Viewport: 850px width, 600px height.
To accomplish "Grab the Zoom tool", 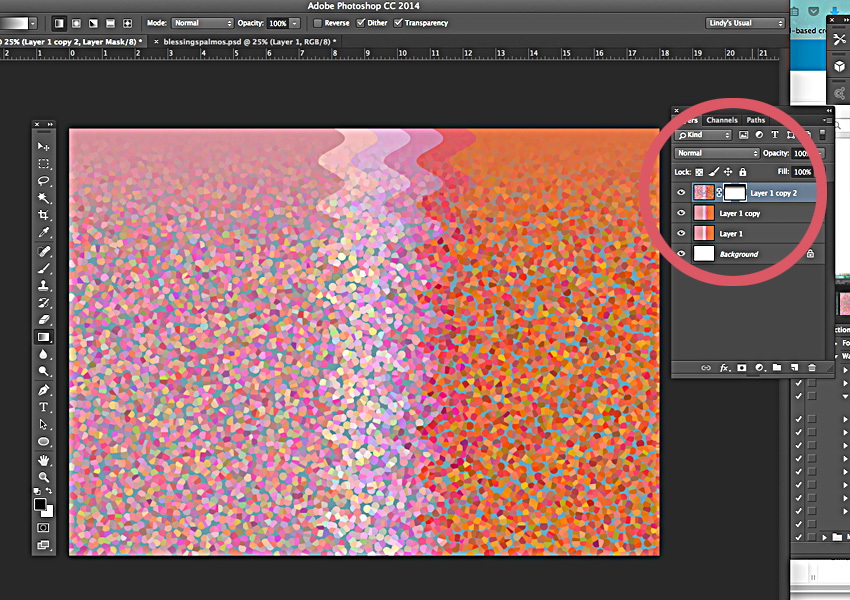I will 44,478.
